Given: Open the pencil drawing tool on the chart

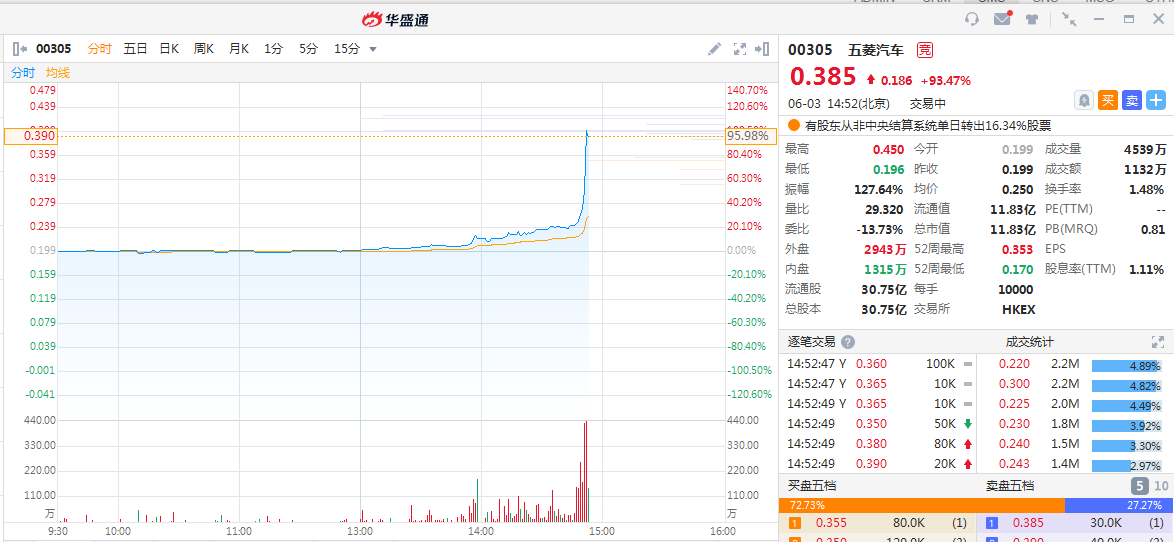Looking at the screenshot, I should click(x=714, y=49).
